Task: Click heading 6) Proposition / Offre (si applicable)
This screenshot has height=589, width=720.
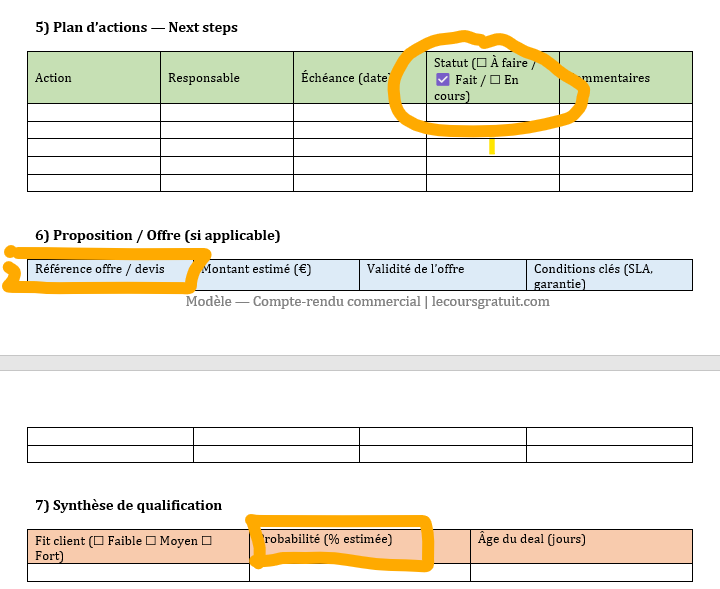Action: point(157,235)
